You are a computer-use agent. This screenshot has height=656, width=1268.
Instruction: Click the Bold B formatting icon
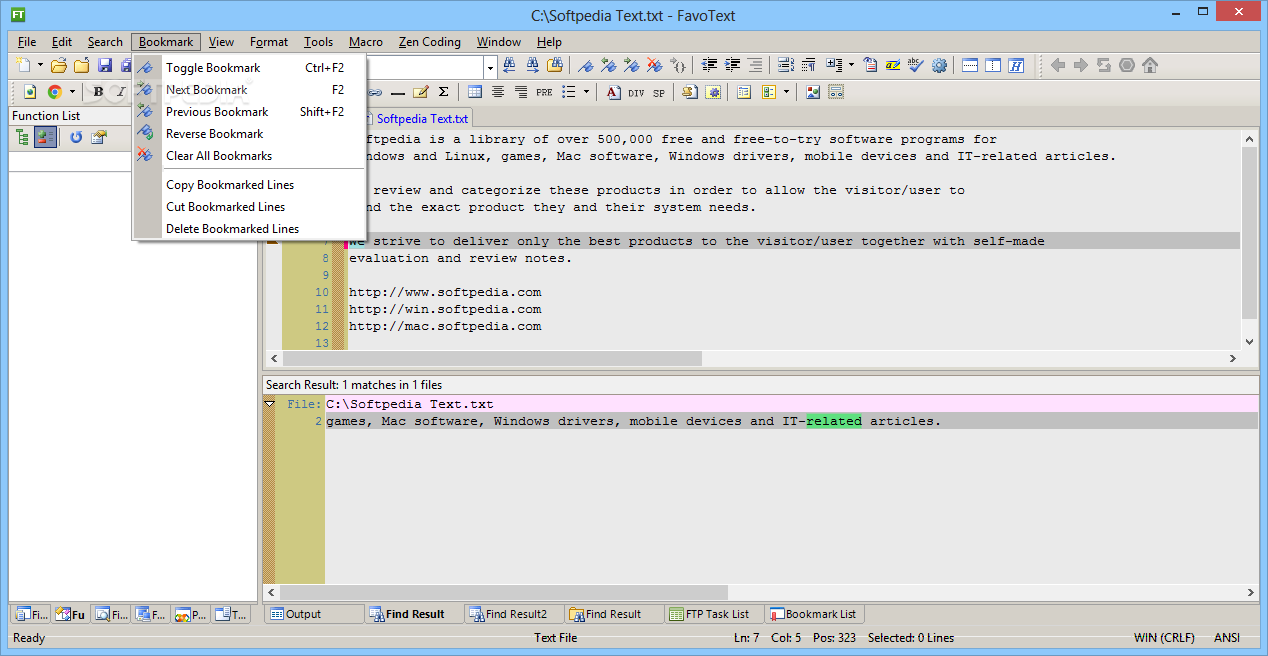(x=98, y=92)
